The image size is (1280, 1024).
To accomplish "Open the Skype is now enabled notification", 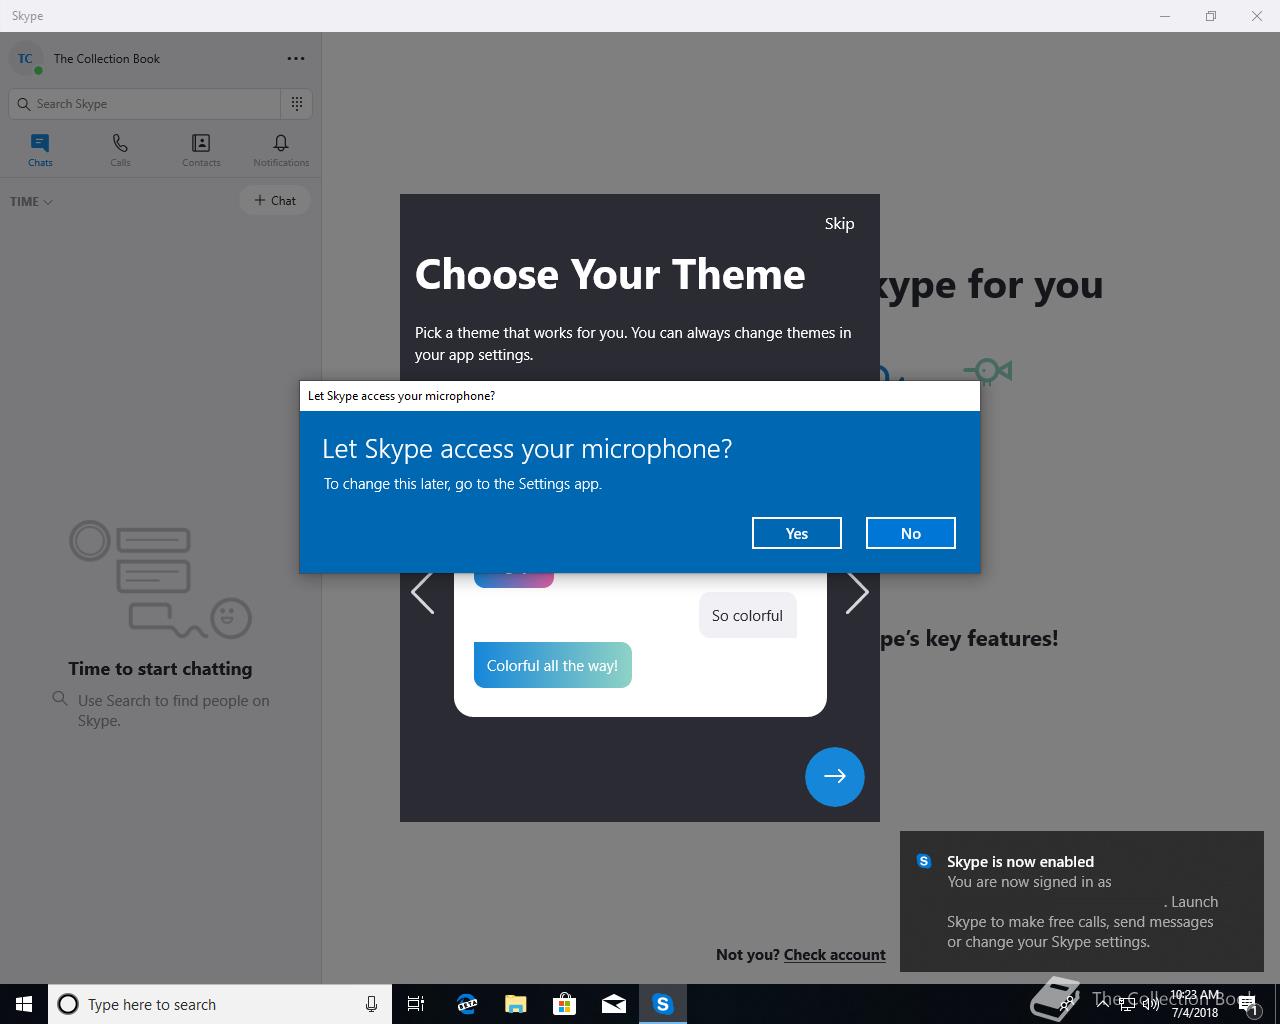I will click(1081, 901).
